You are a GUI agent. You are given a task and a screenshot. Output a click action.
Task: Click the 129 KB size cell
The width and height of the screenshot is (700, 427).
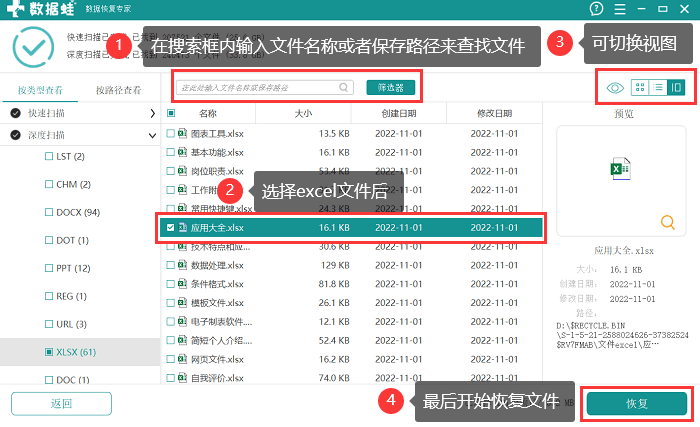(x=335, y=265)
